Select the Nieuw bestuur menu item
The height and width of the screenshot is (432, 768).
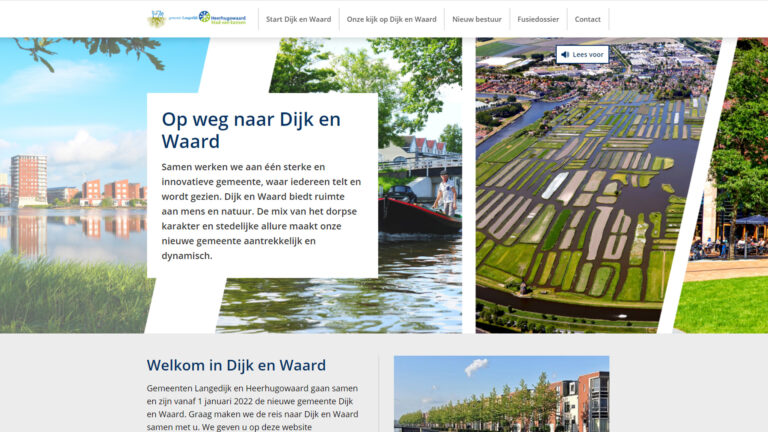coord(476,19)
